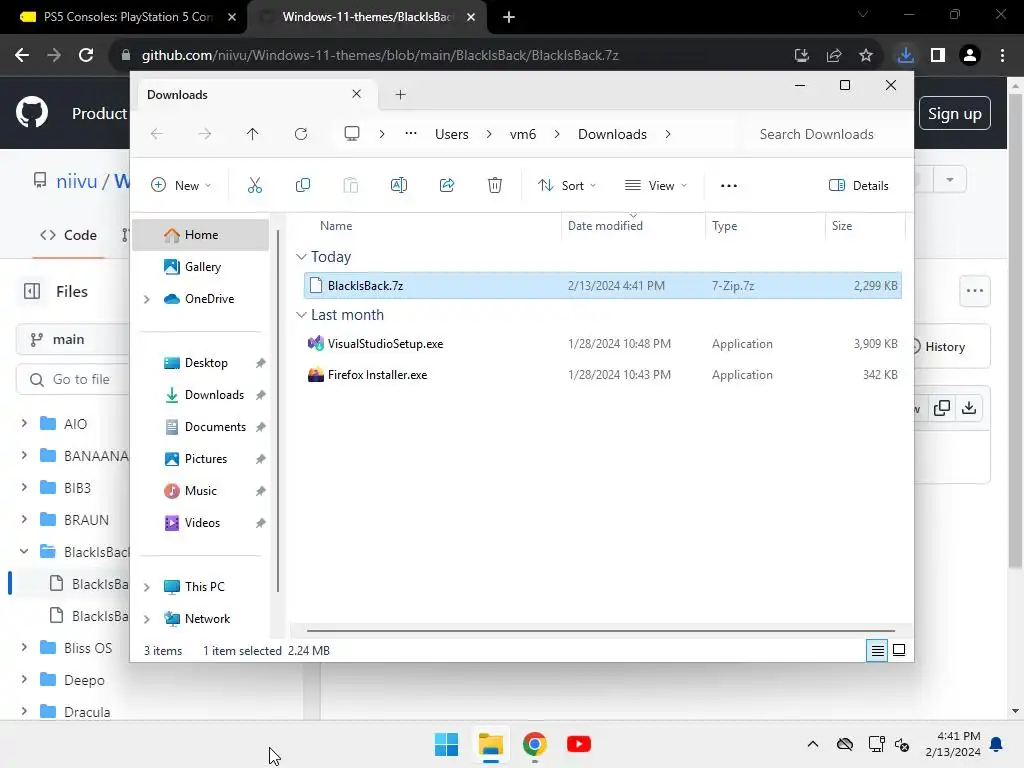Open Desktop quick access folder

tap(206, 363)
